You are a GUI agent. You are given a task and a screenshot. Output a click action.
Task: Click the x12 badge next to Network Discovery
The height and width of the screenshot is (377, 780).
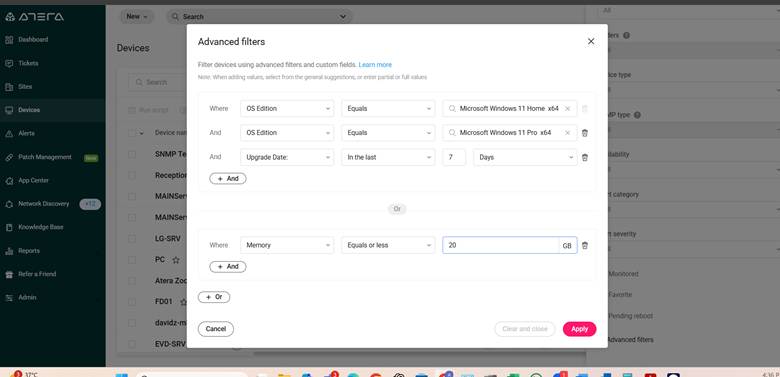pos(90,204)
